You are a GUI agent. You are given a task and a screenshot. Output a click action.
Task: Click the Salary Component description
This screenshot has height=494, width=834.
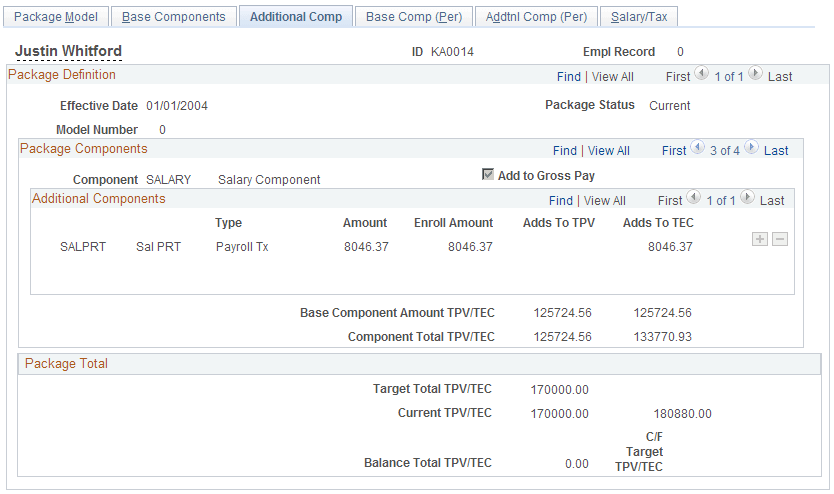pos(269,180)
